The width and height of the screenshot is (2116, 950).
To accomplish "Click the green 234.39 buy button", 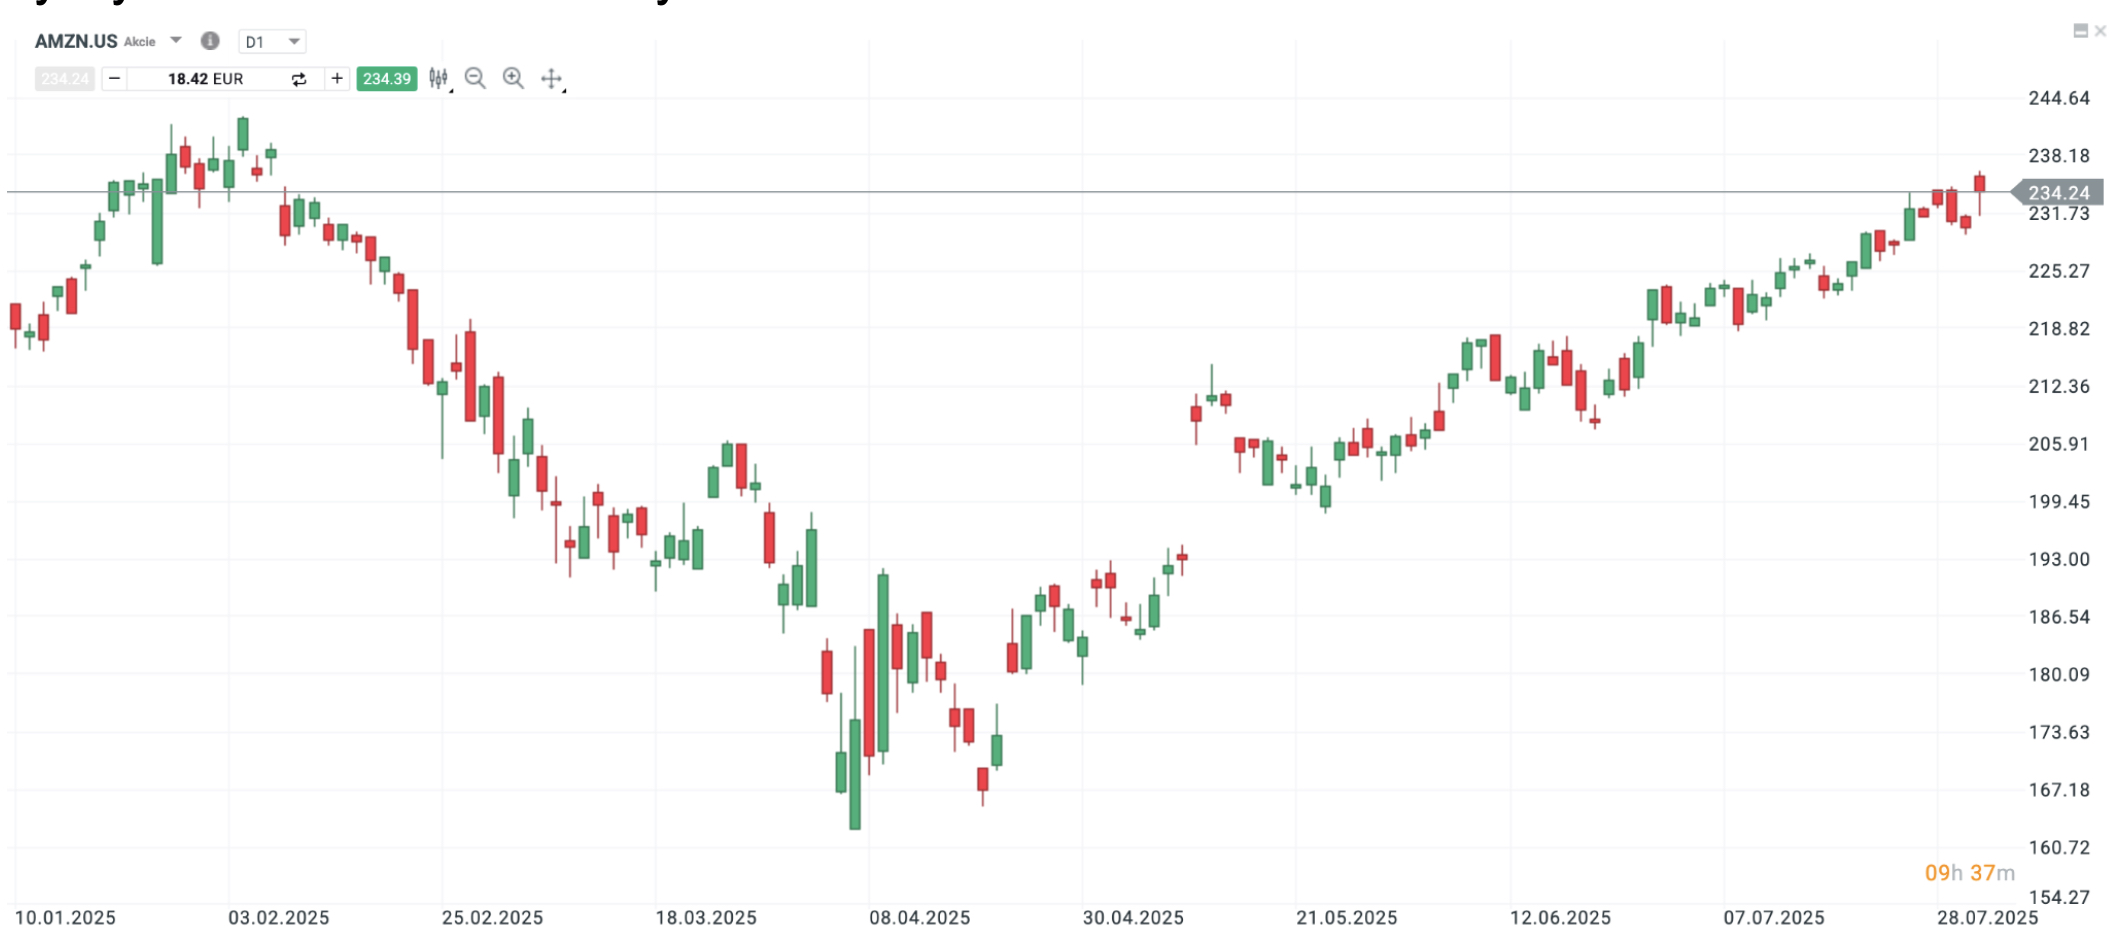I will pos(387,79).
